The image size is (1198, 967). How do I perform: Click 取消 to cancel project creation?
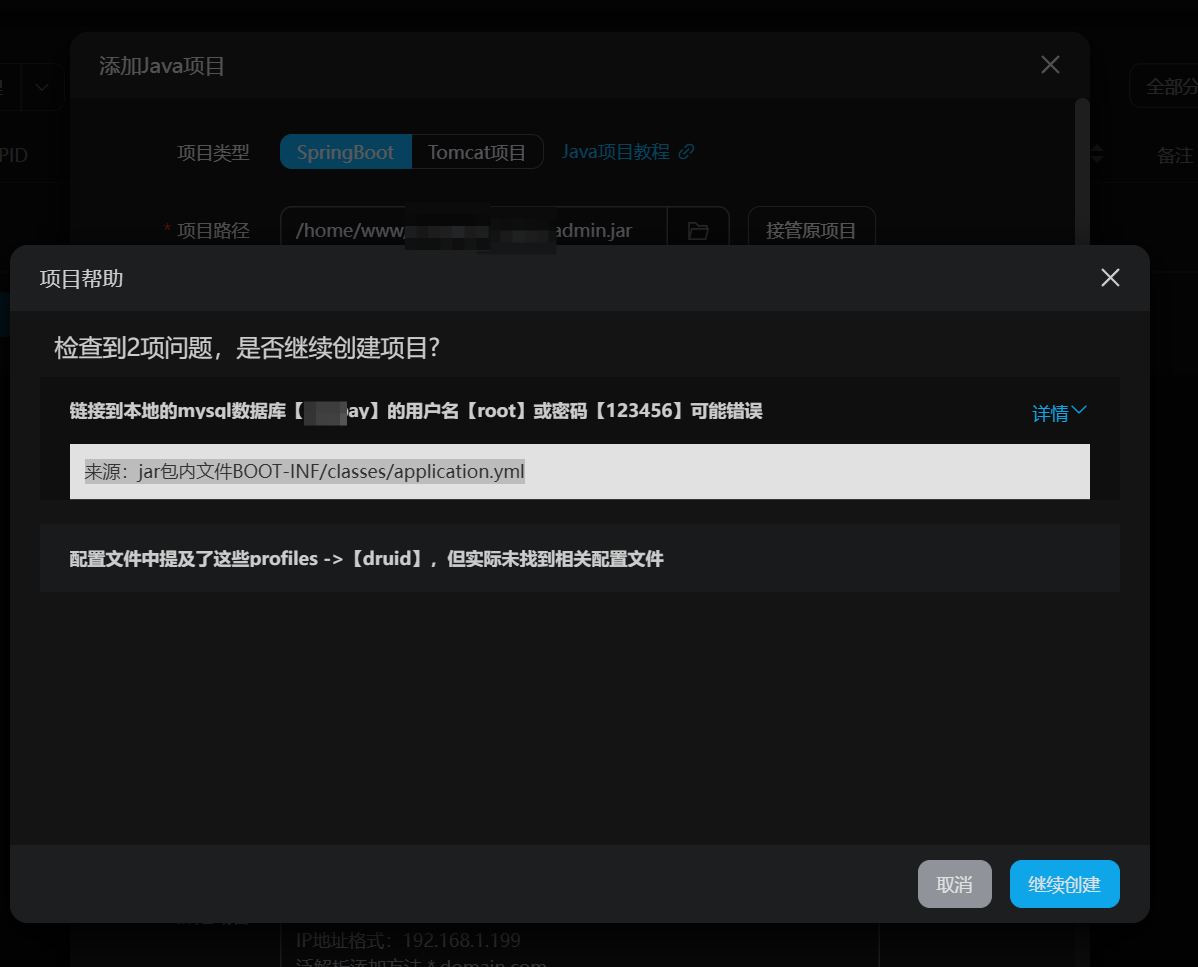954,884
